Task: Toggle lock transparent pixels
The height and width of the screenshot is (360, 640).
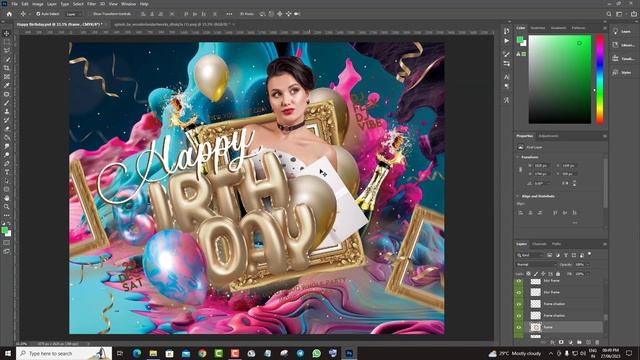Action: click(529, 274)
